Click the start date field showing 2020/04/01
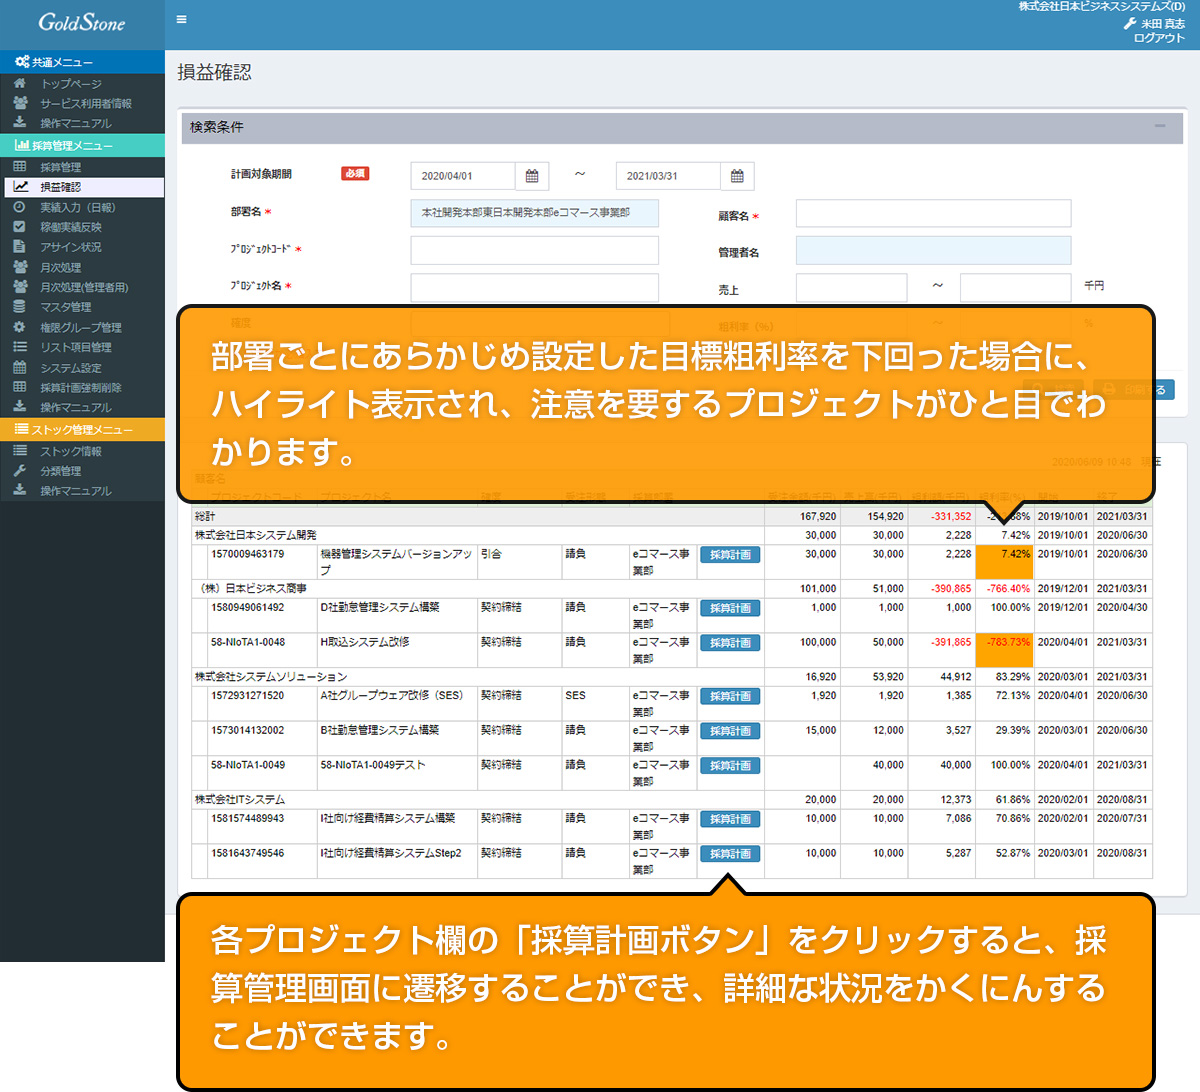The height and width of the screenshot is (1092, 1200). 463,176
